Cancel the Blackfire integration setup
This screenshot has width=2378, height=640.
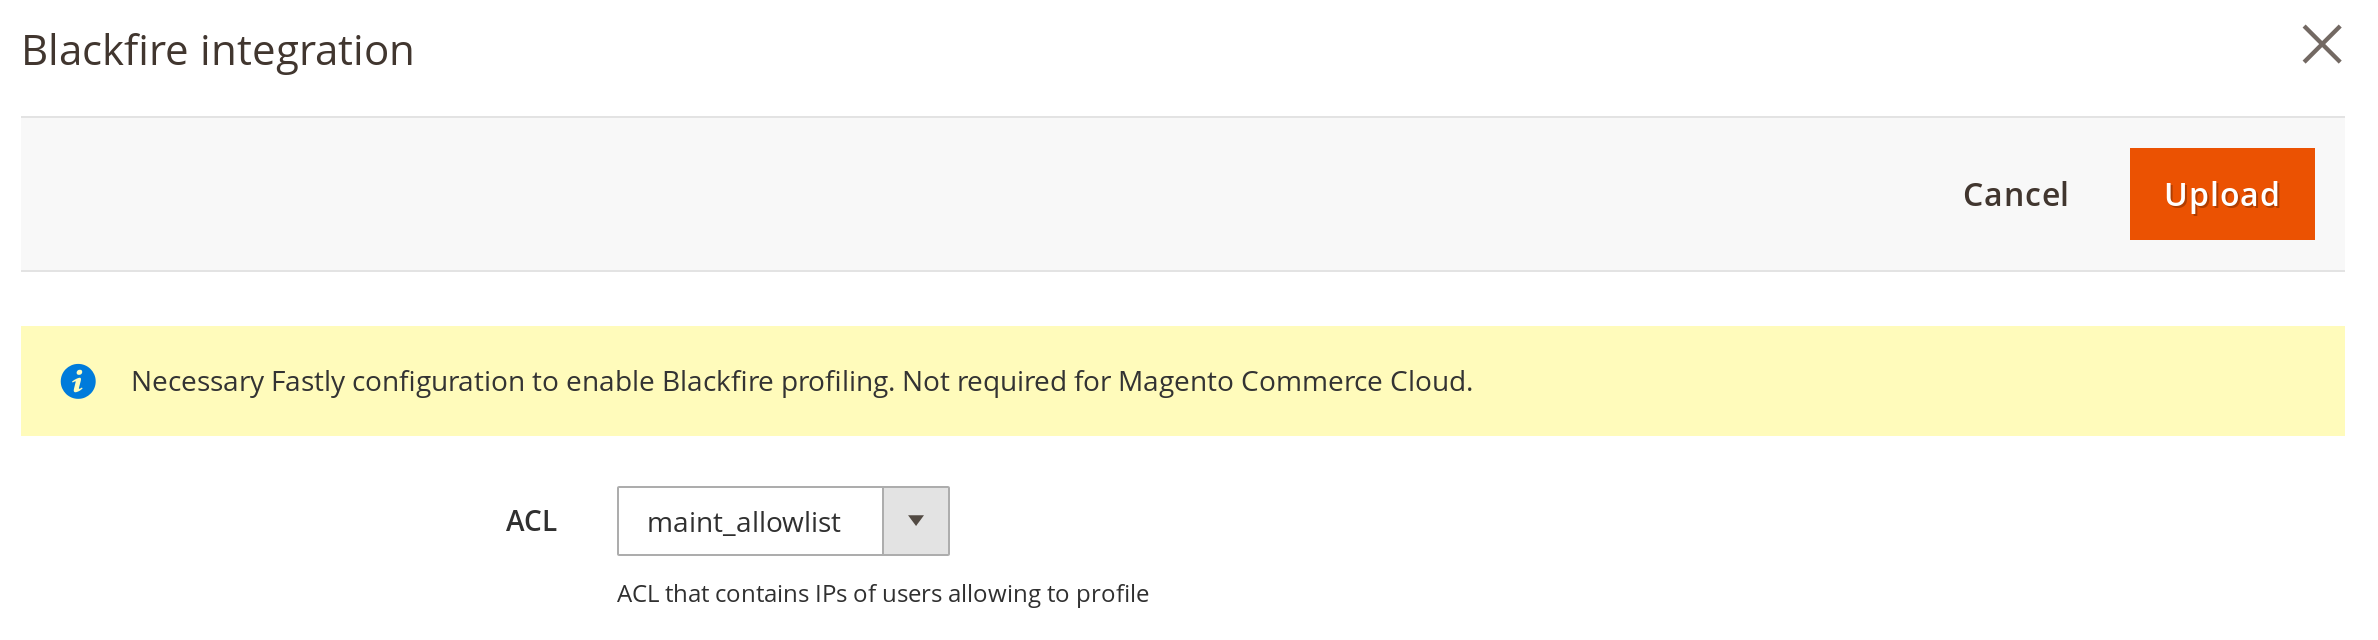(2015, 194)
